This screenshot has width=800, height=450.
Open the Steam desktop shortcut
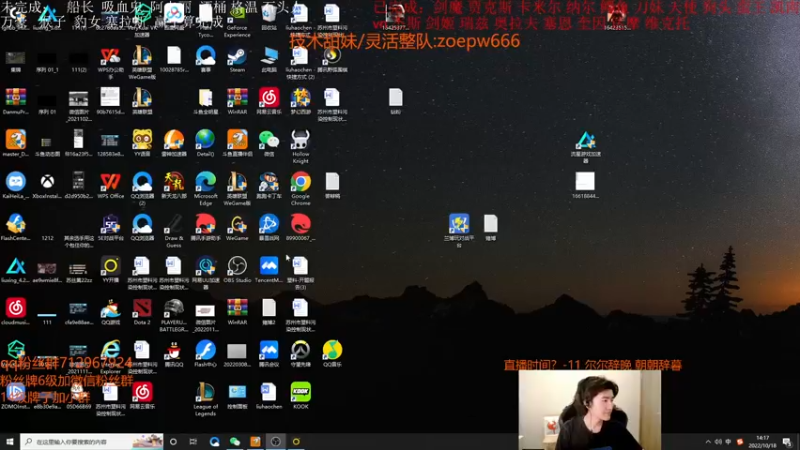237,60
